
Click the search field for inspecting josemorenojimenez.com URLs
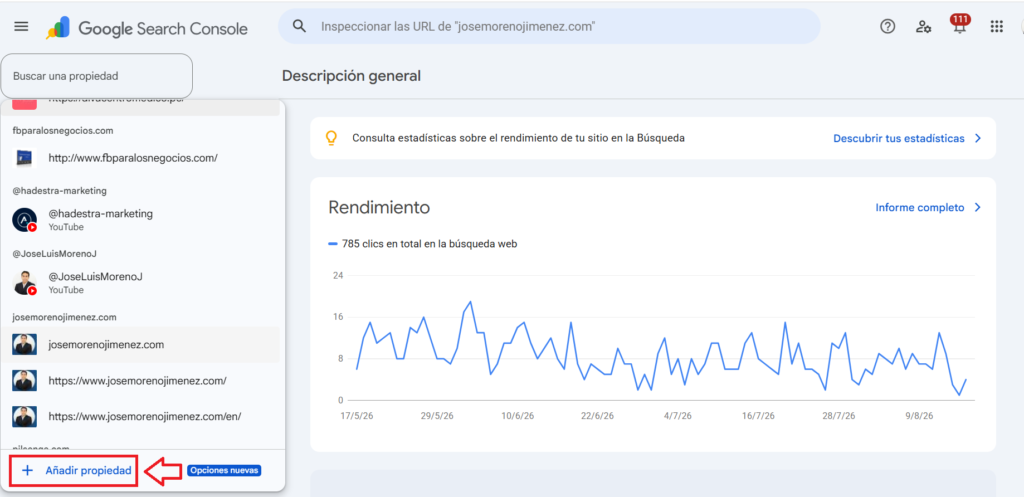pyautogui.click(x=549, y=26)
